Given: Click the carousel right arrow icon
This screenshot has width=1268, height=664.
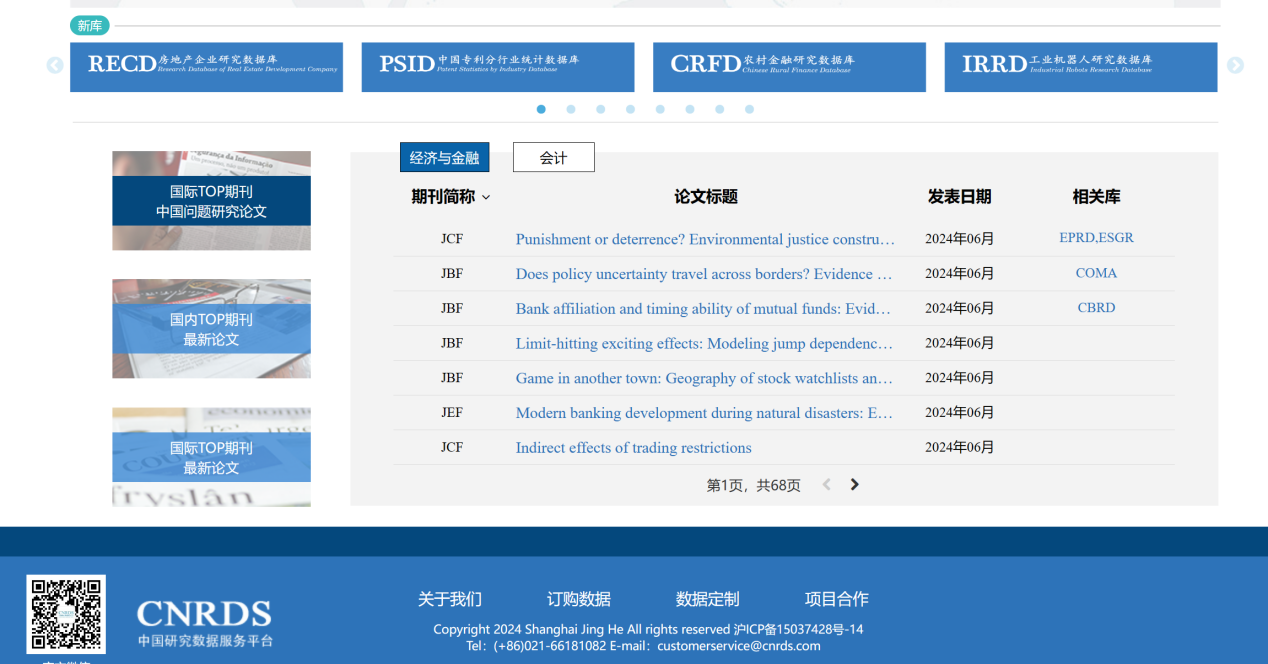Looking at the screenshot, I should pos(1235,66).
